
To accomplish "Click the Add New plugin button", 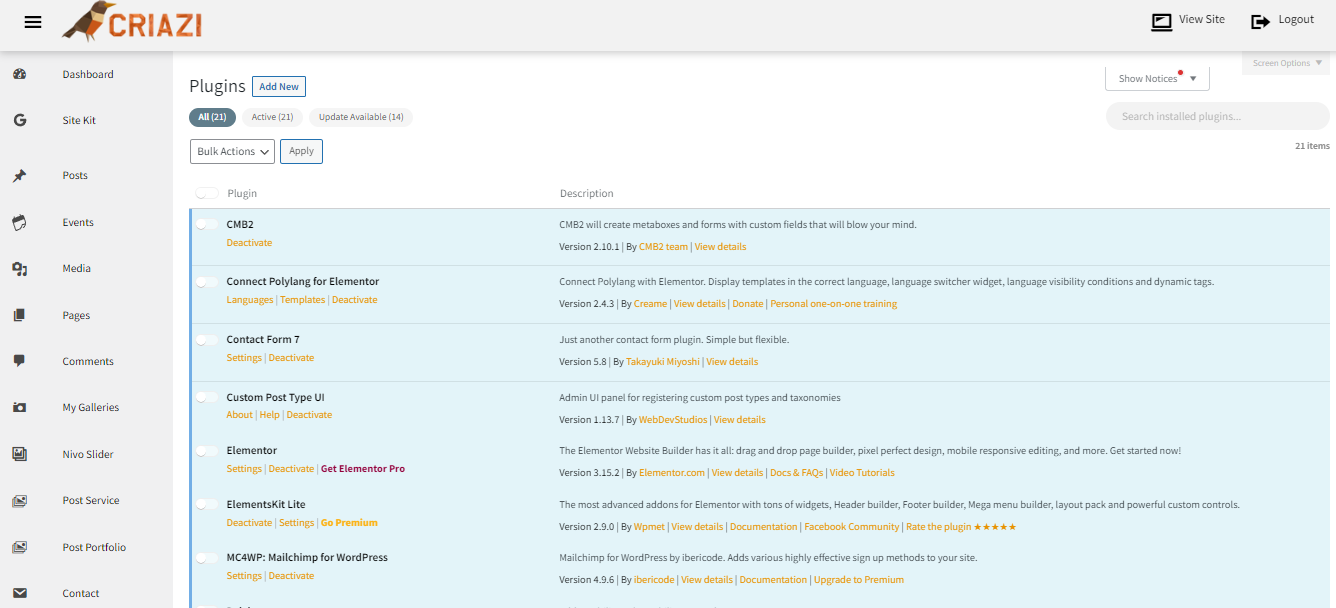I will (279, 87).
